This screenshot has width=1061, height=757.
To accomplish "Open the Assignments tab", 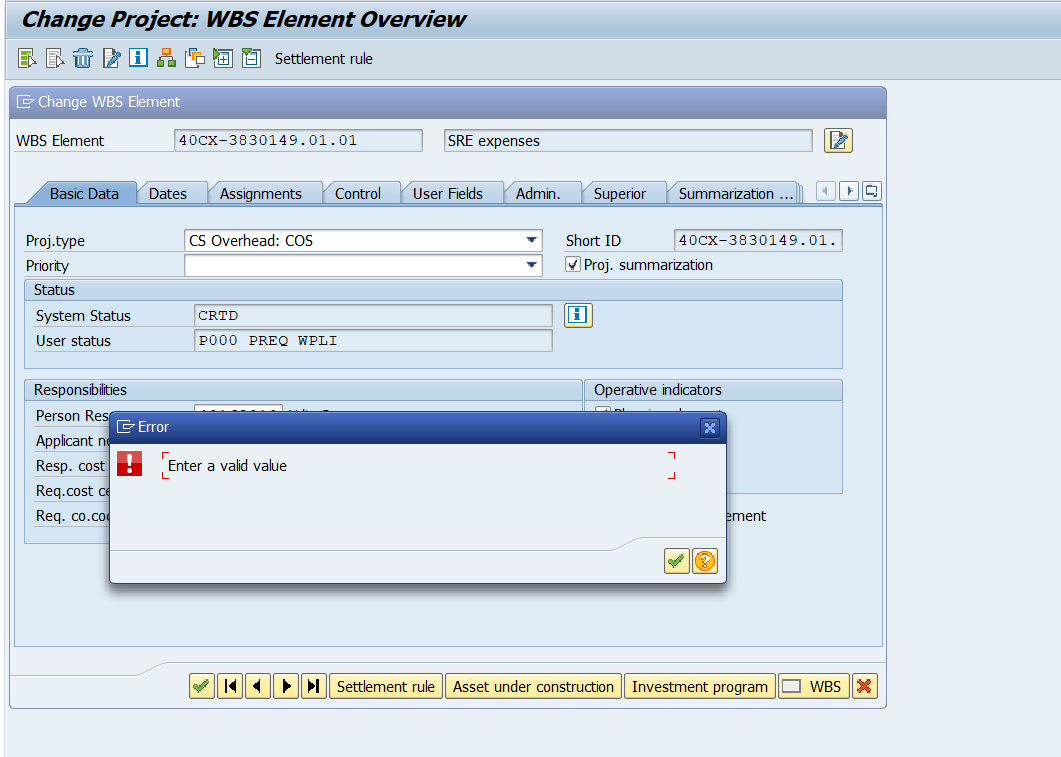I will pos(264,192).
